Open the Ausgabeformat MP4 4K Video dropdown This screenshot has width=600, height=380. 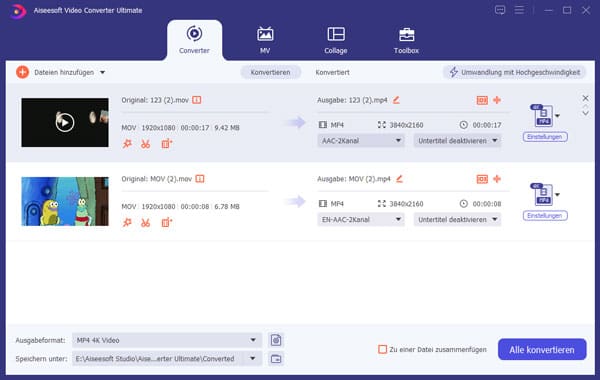tap(167, 340)
